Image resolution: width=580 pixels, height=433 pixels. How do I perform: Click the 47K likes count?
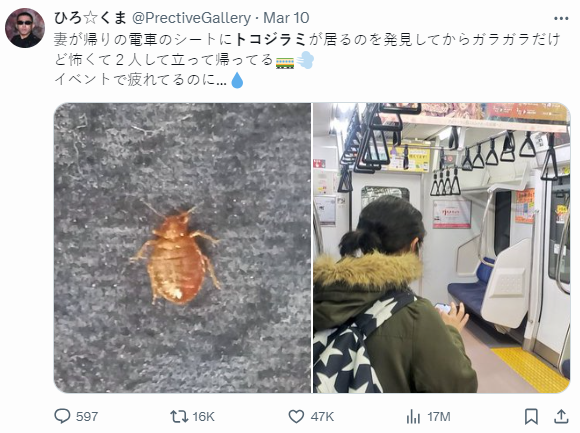[322, 417]
